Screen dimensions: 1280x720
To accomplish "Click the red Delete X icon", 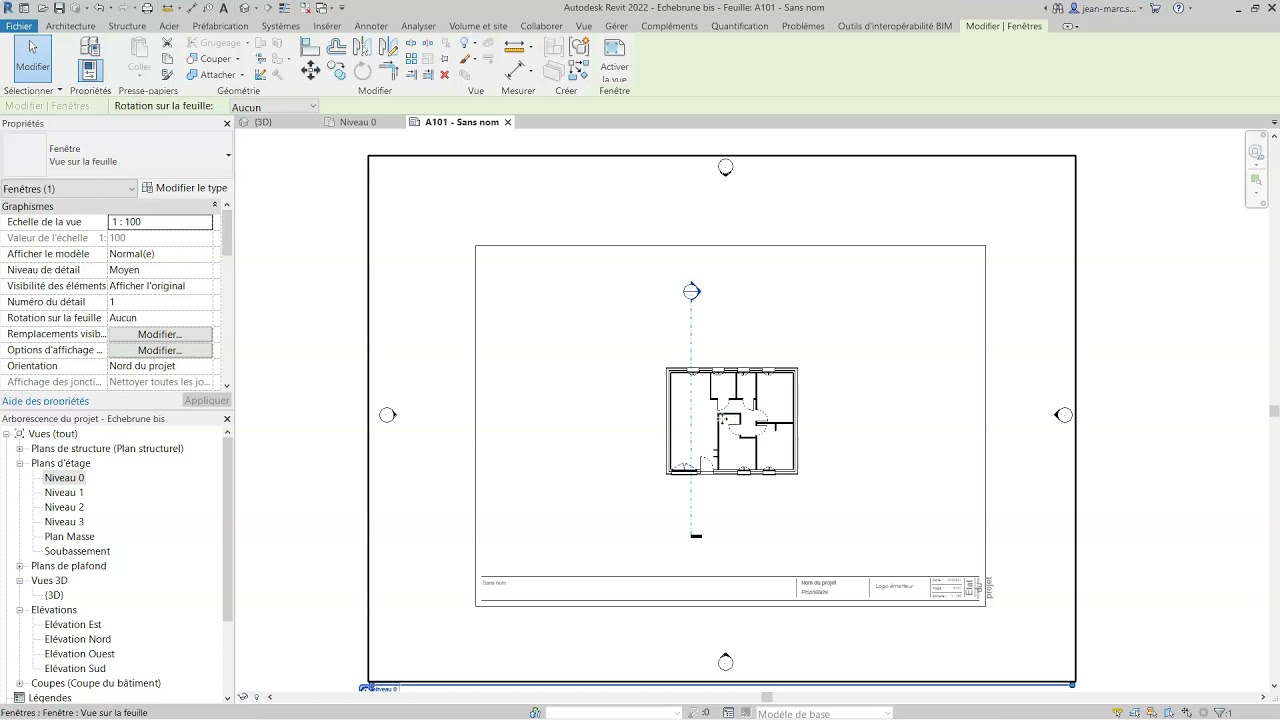I will (444, 75).
